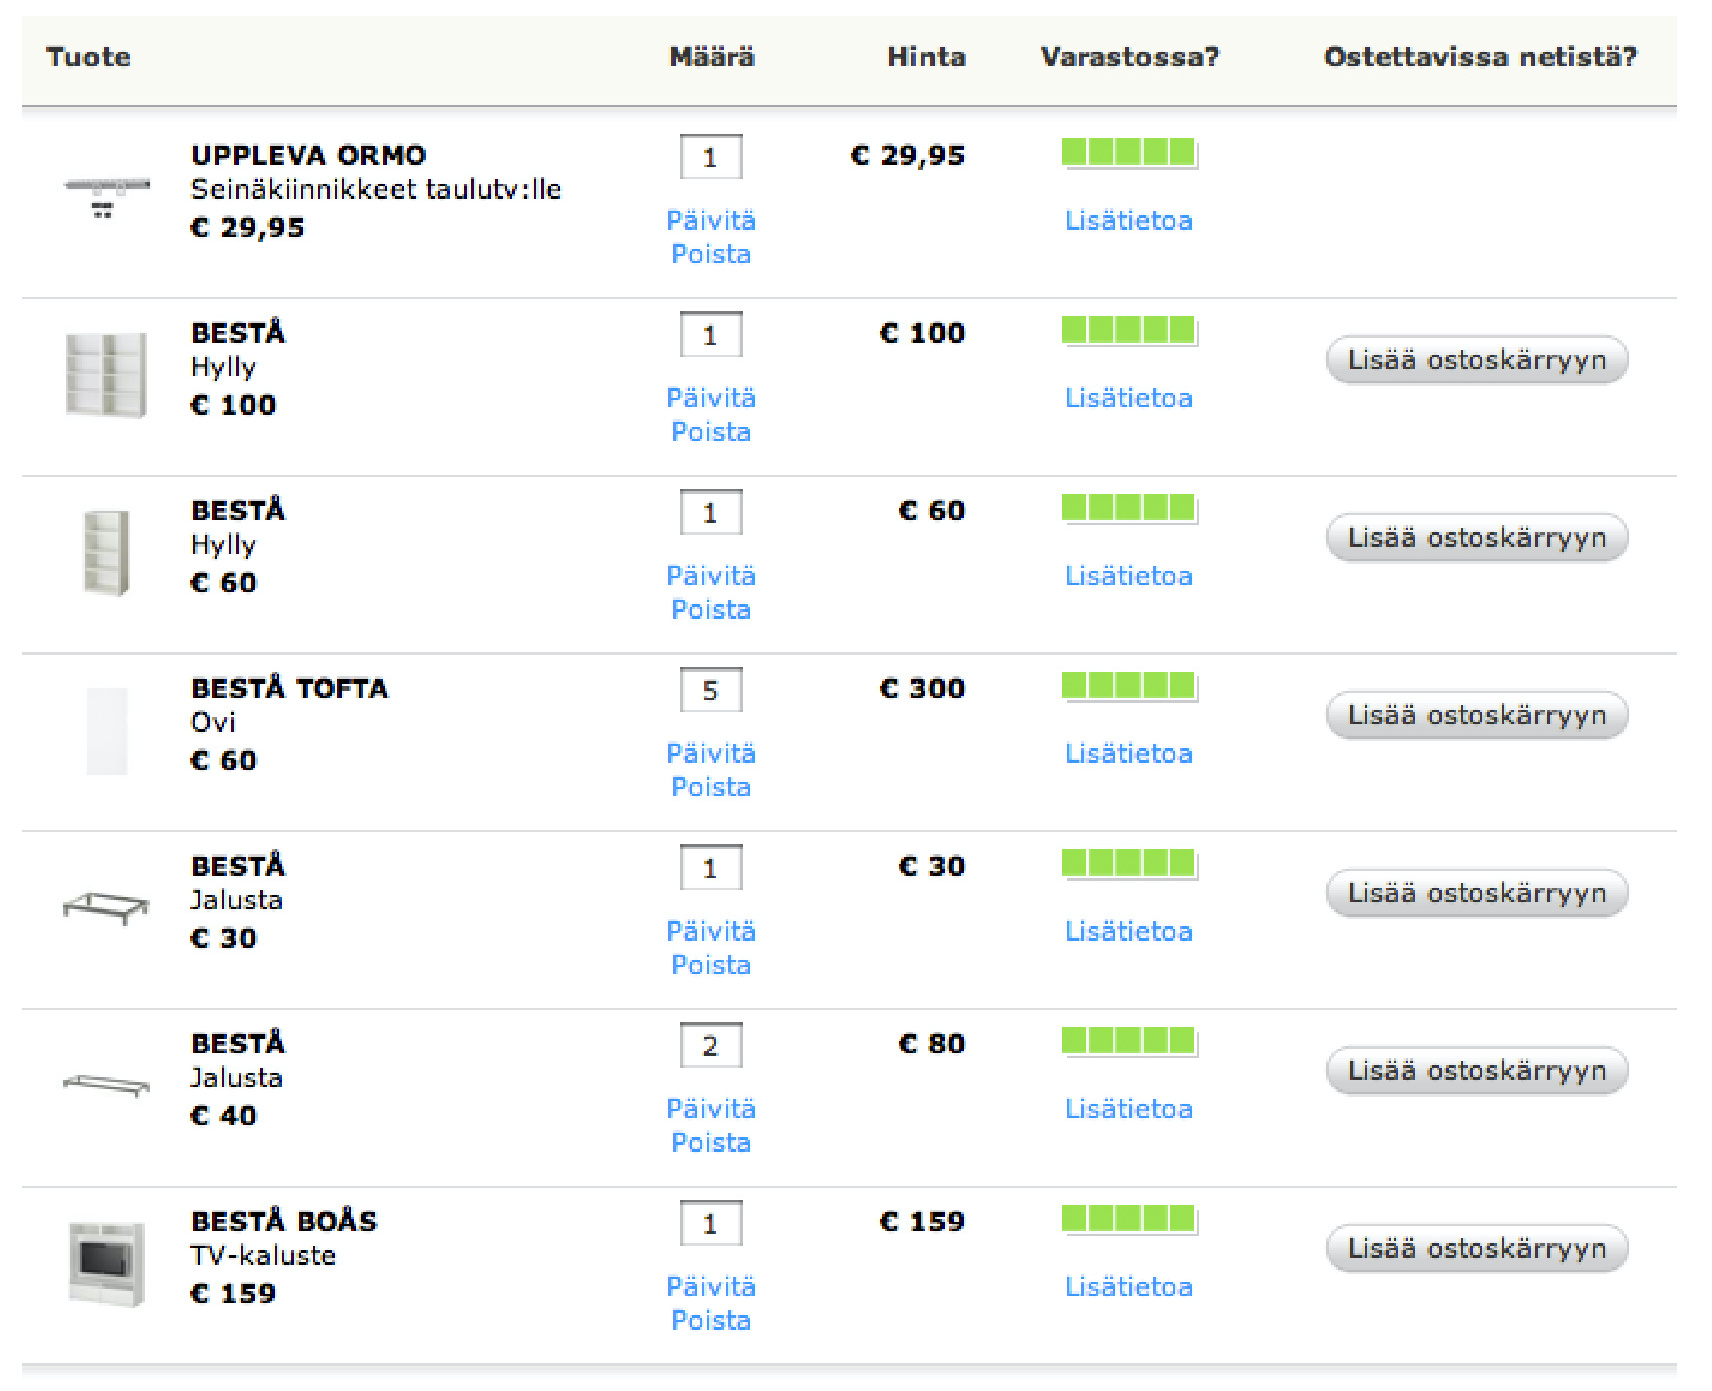Add €40 BESTÅ Jalusta to shopping cart

(1477, 1071)
